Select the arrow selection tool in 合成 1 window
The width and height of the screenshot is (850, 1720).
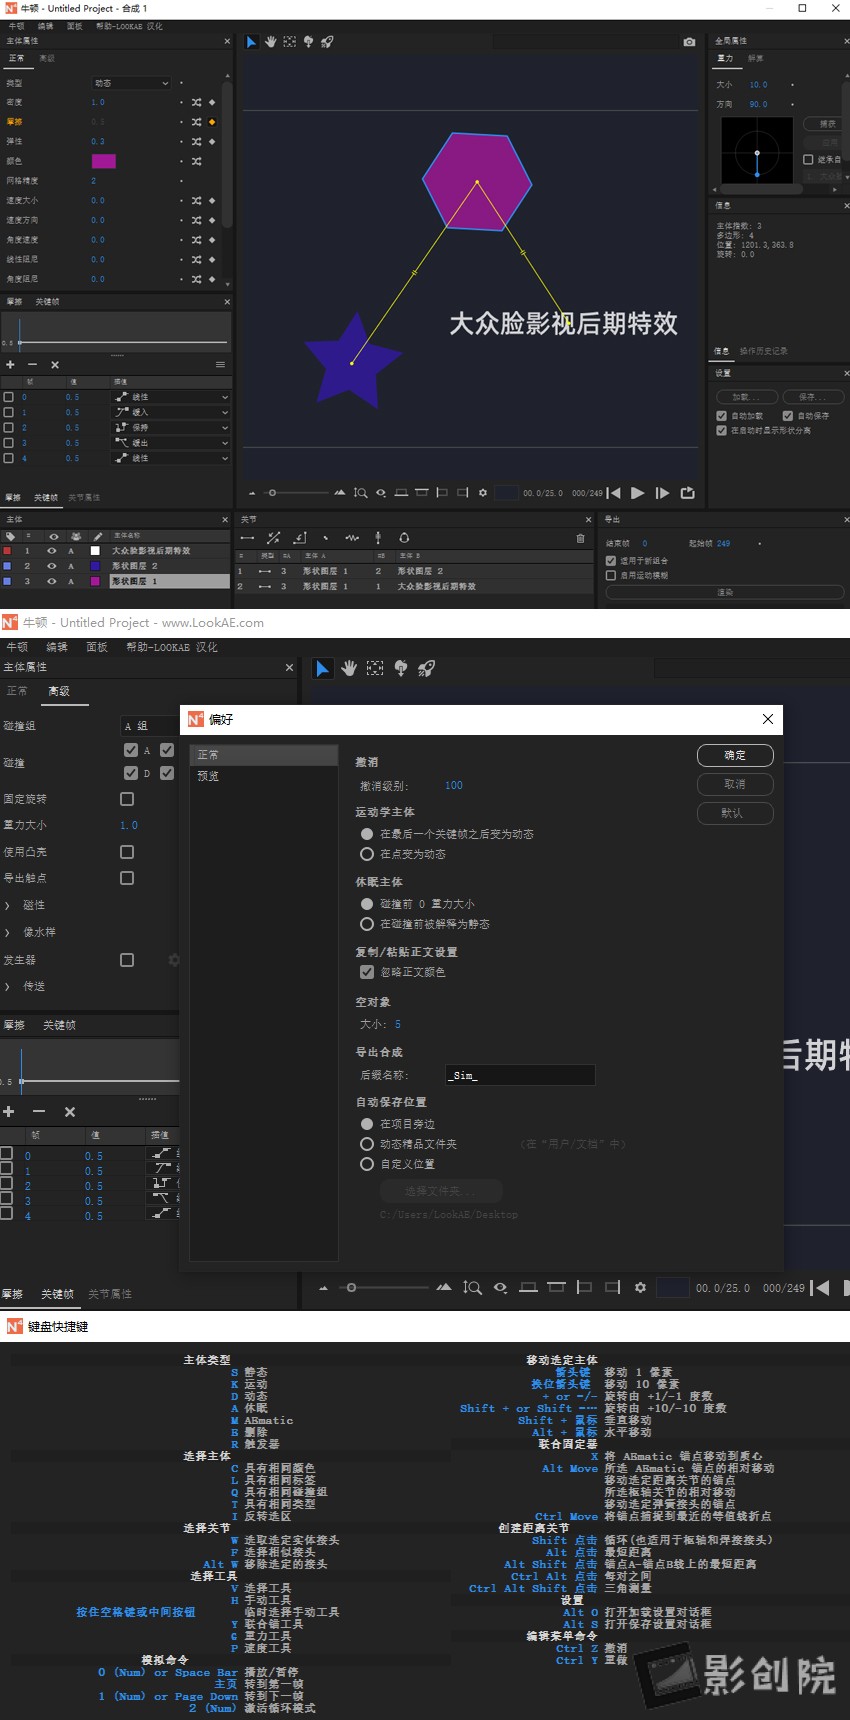251,42
